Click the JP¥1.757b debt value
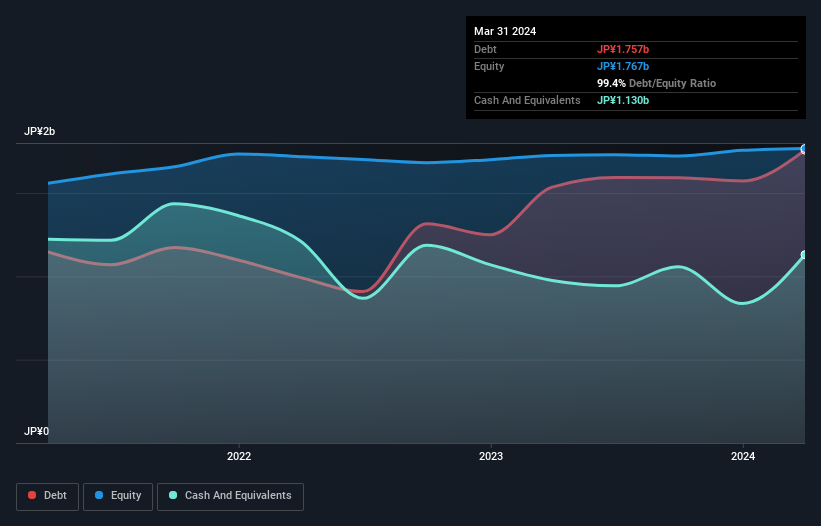 623,49
